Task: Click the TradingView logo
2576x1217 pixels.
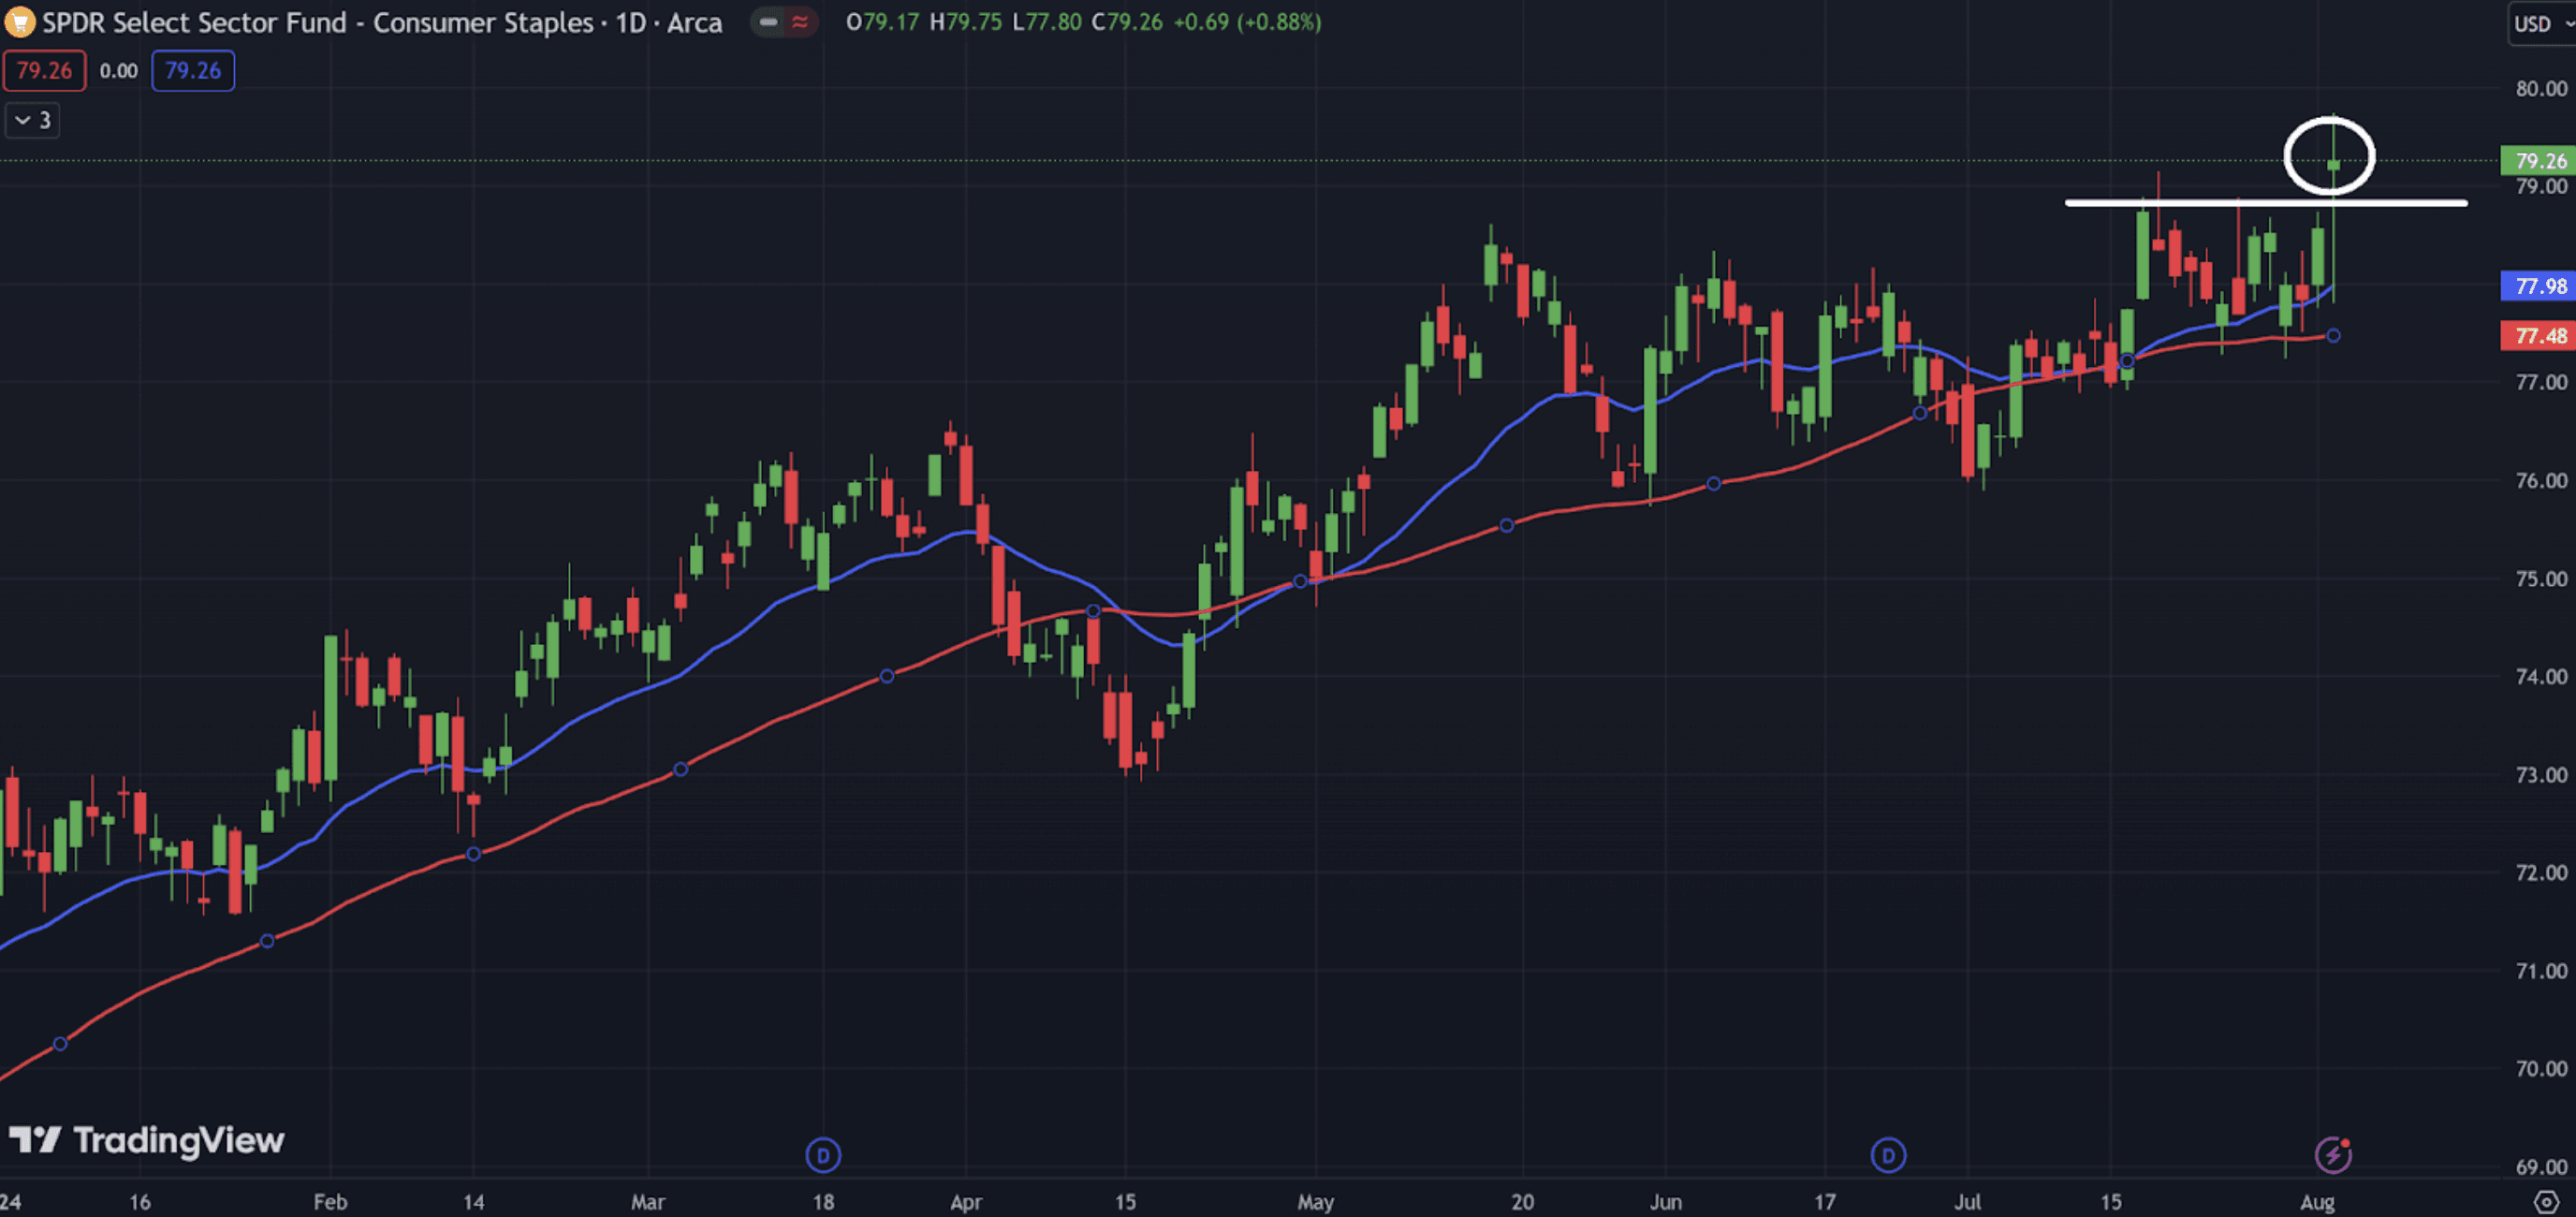Action: (147, 1140)
